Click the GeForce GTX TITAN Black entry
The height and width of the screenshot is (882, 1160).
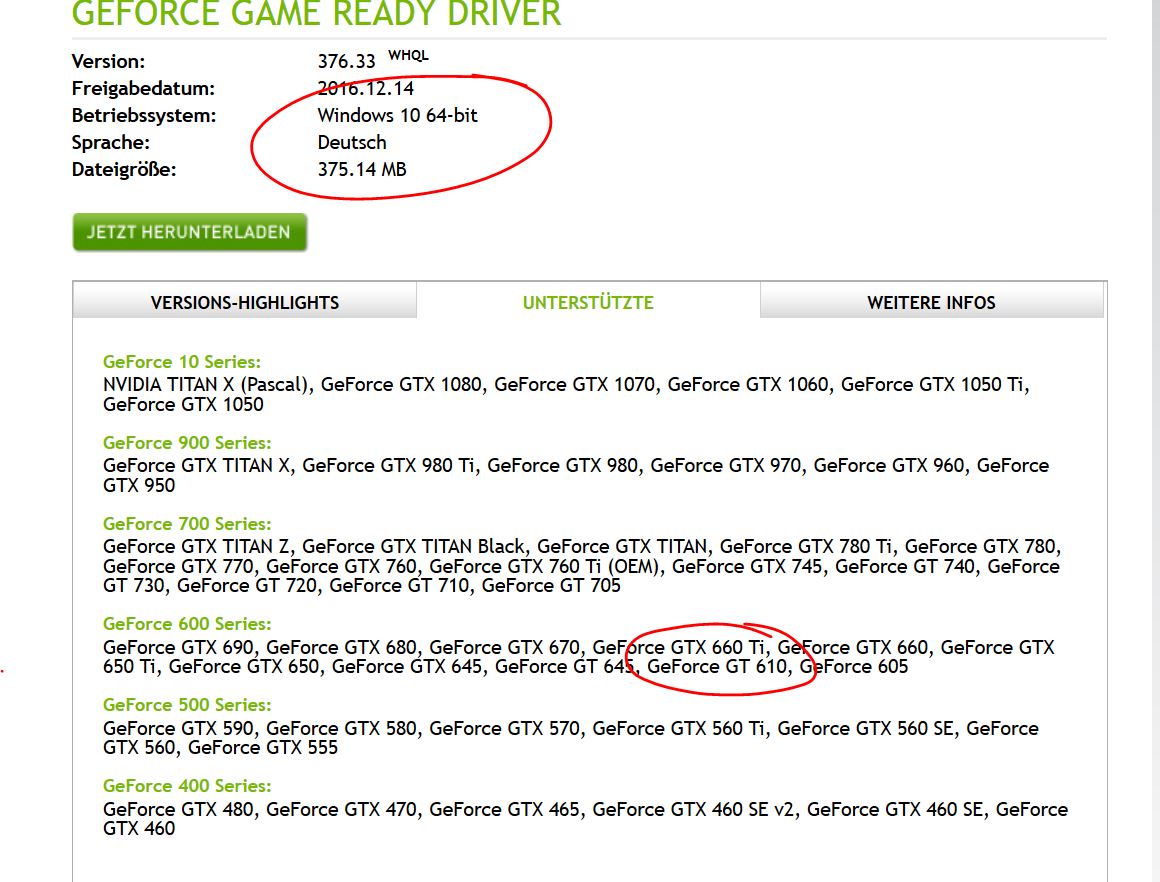click(x=414, y=547)
